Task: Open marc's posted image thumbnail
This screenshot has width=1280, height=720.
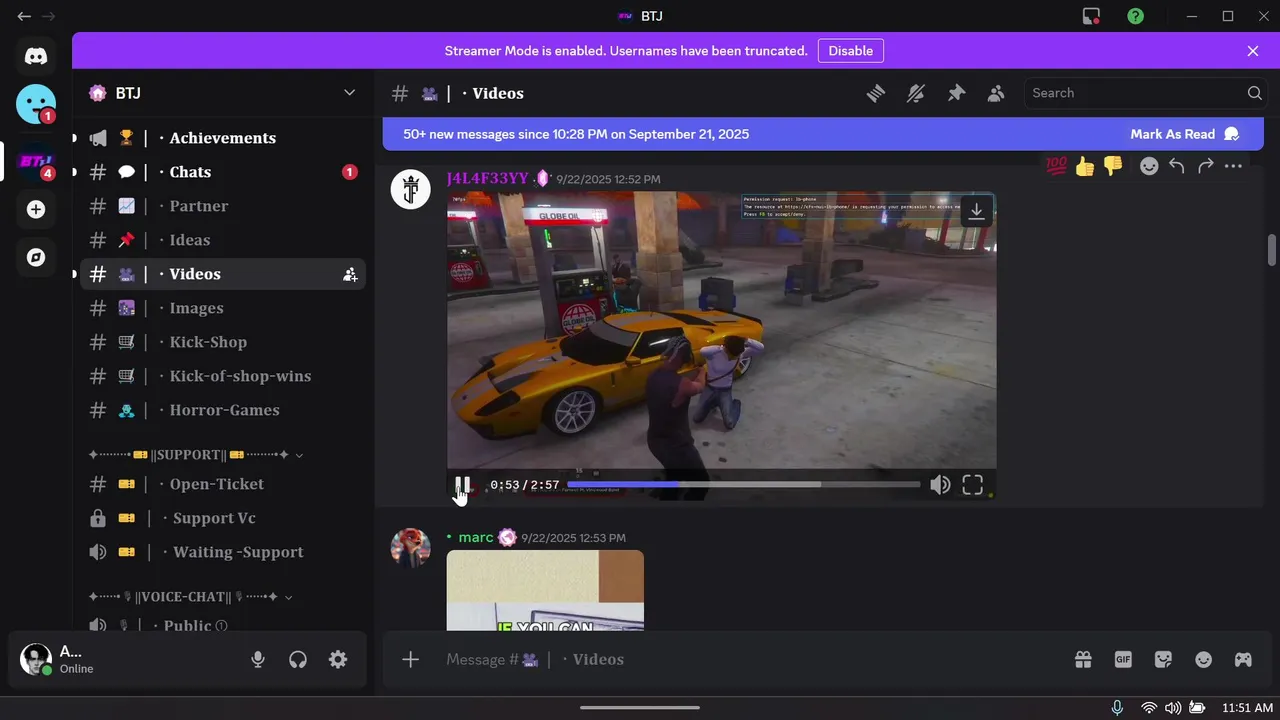Action: point(545,591)
